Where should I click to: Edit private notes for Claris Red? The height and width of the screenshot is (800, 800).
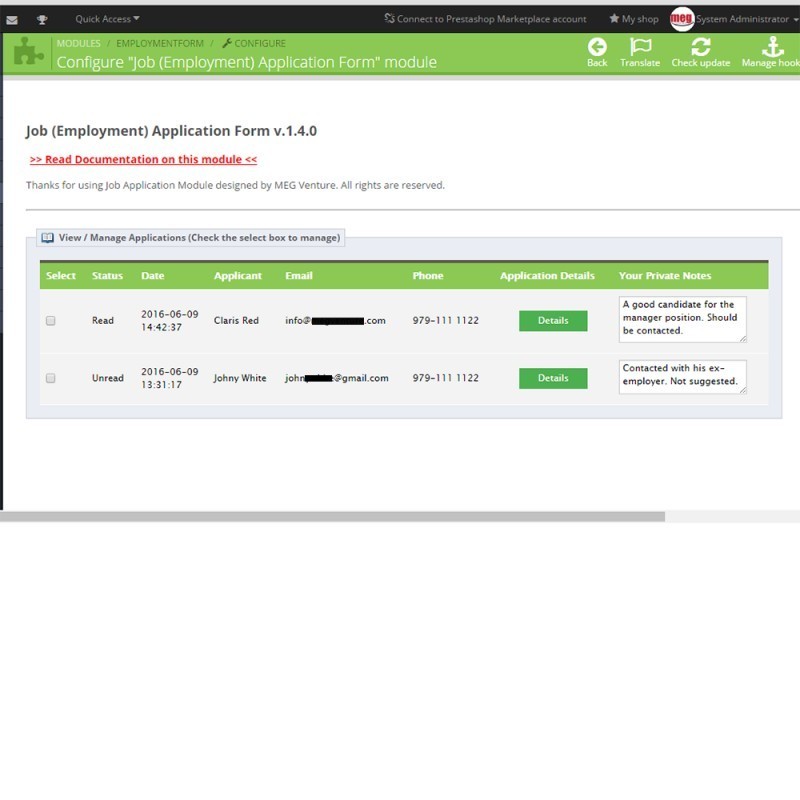(683, 319)
